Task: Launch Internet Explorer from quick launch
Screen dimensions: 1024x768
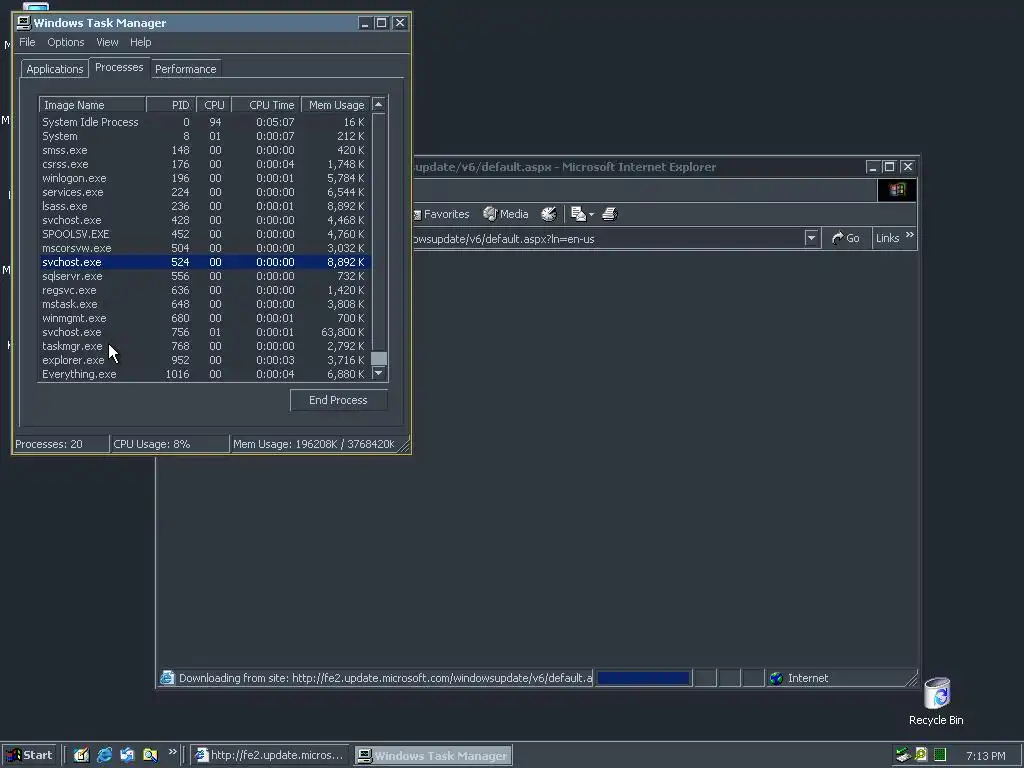Action: pos(104,755)
